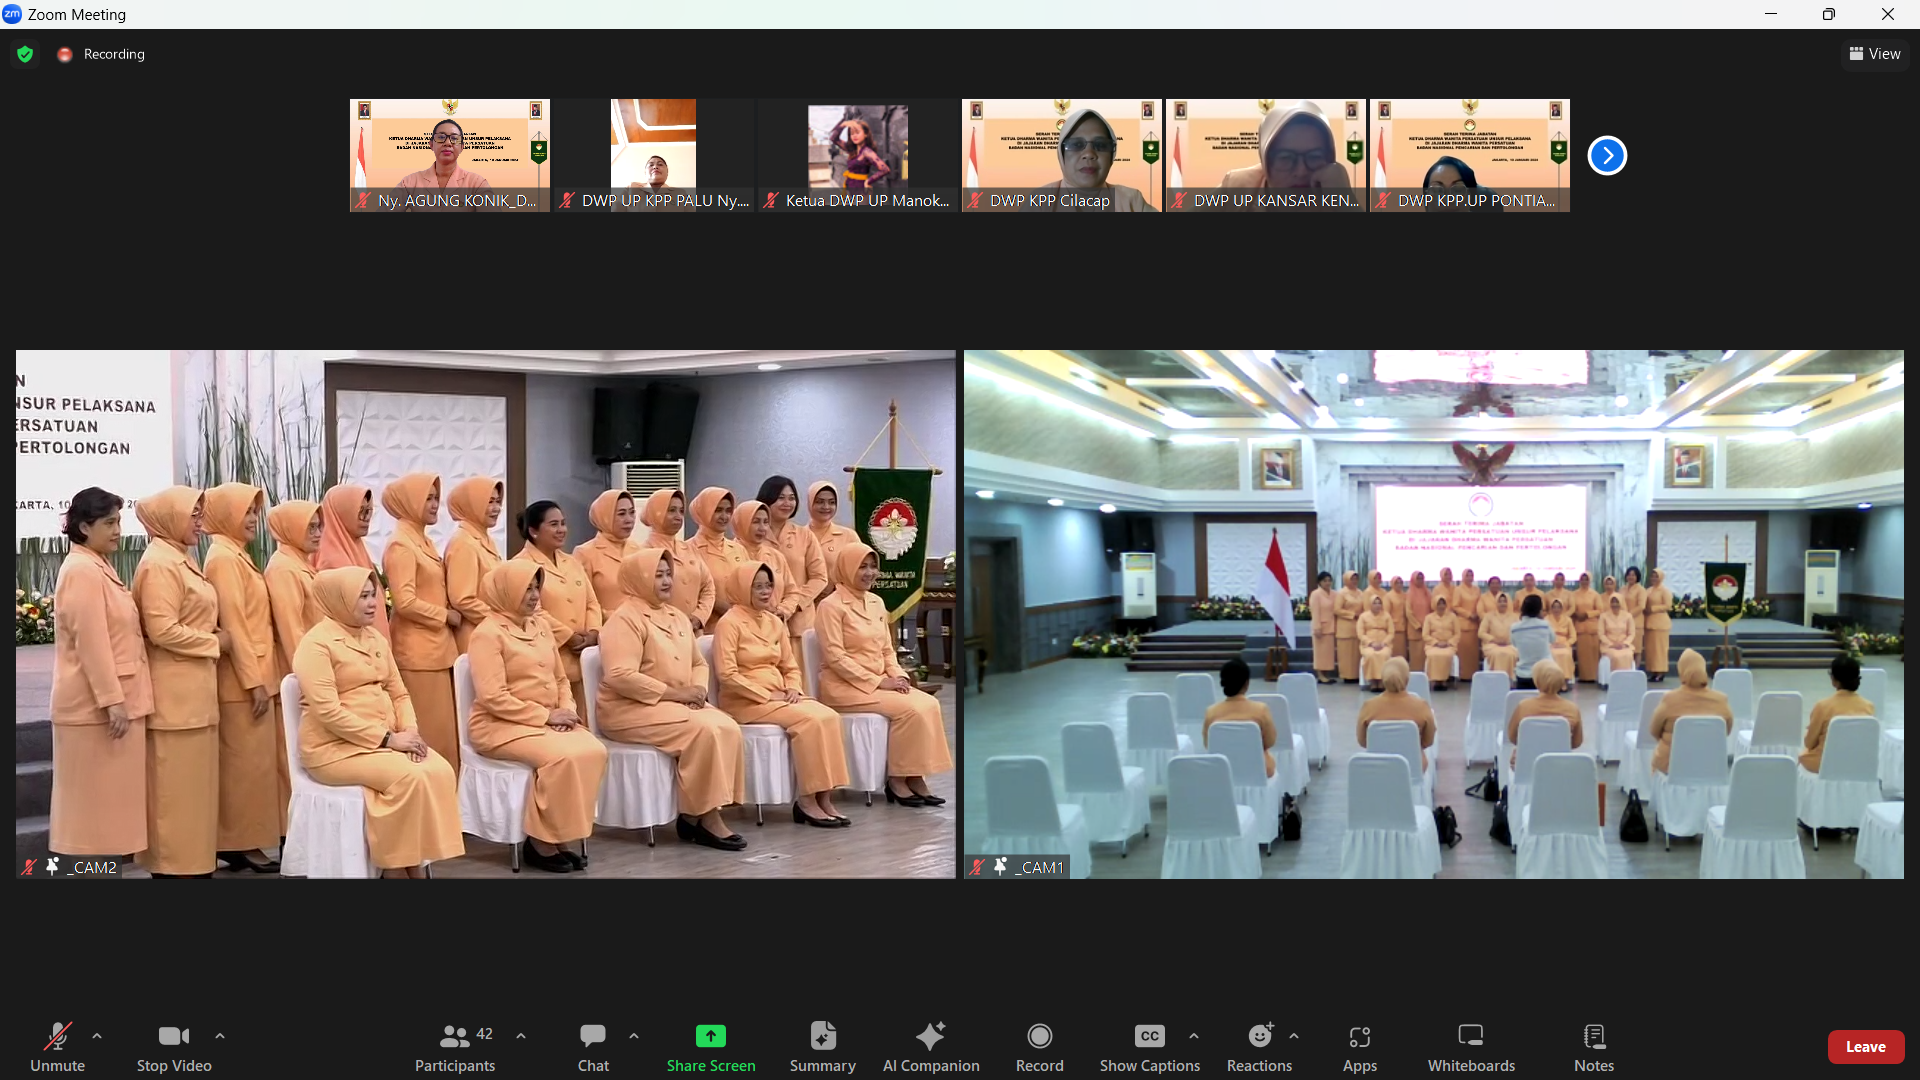Image resolution: width=1920 pixels, height=1080 pixels.
Task: Click the Share Screen green icon
Action: 711,1037
